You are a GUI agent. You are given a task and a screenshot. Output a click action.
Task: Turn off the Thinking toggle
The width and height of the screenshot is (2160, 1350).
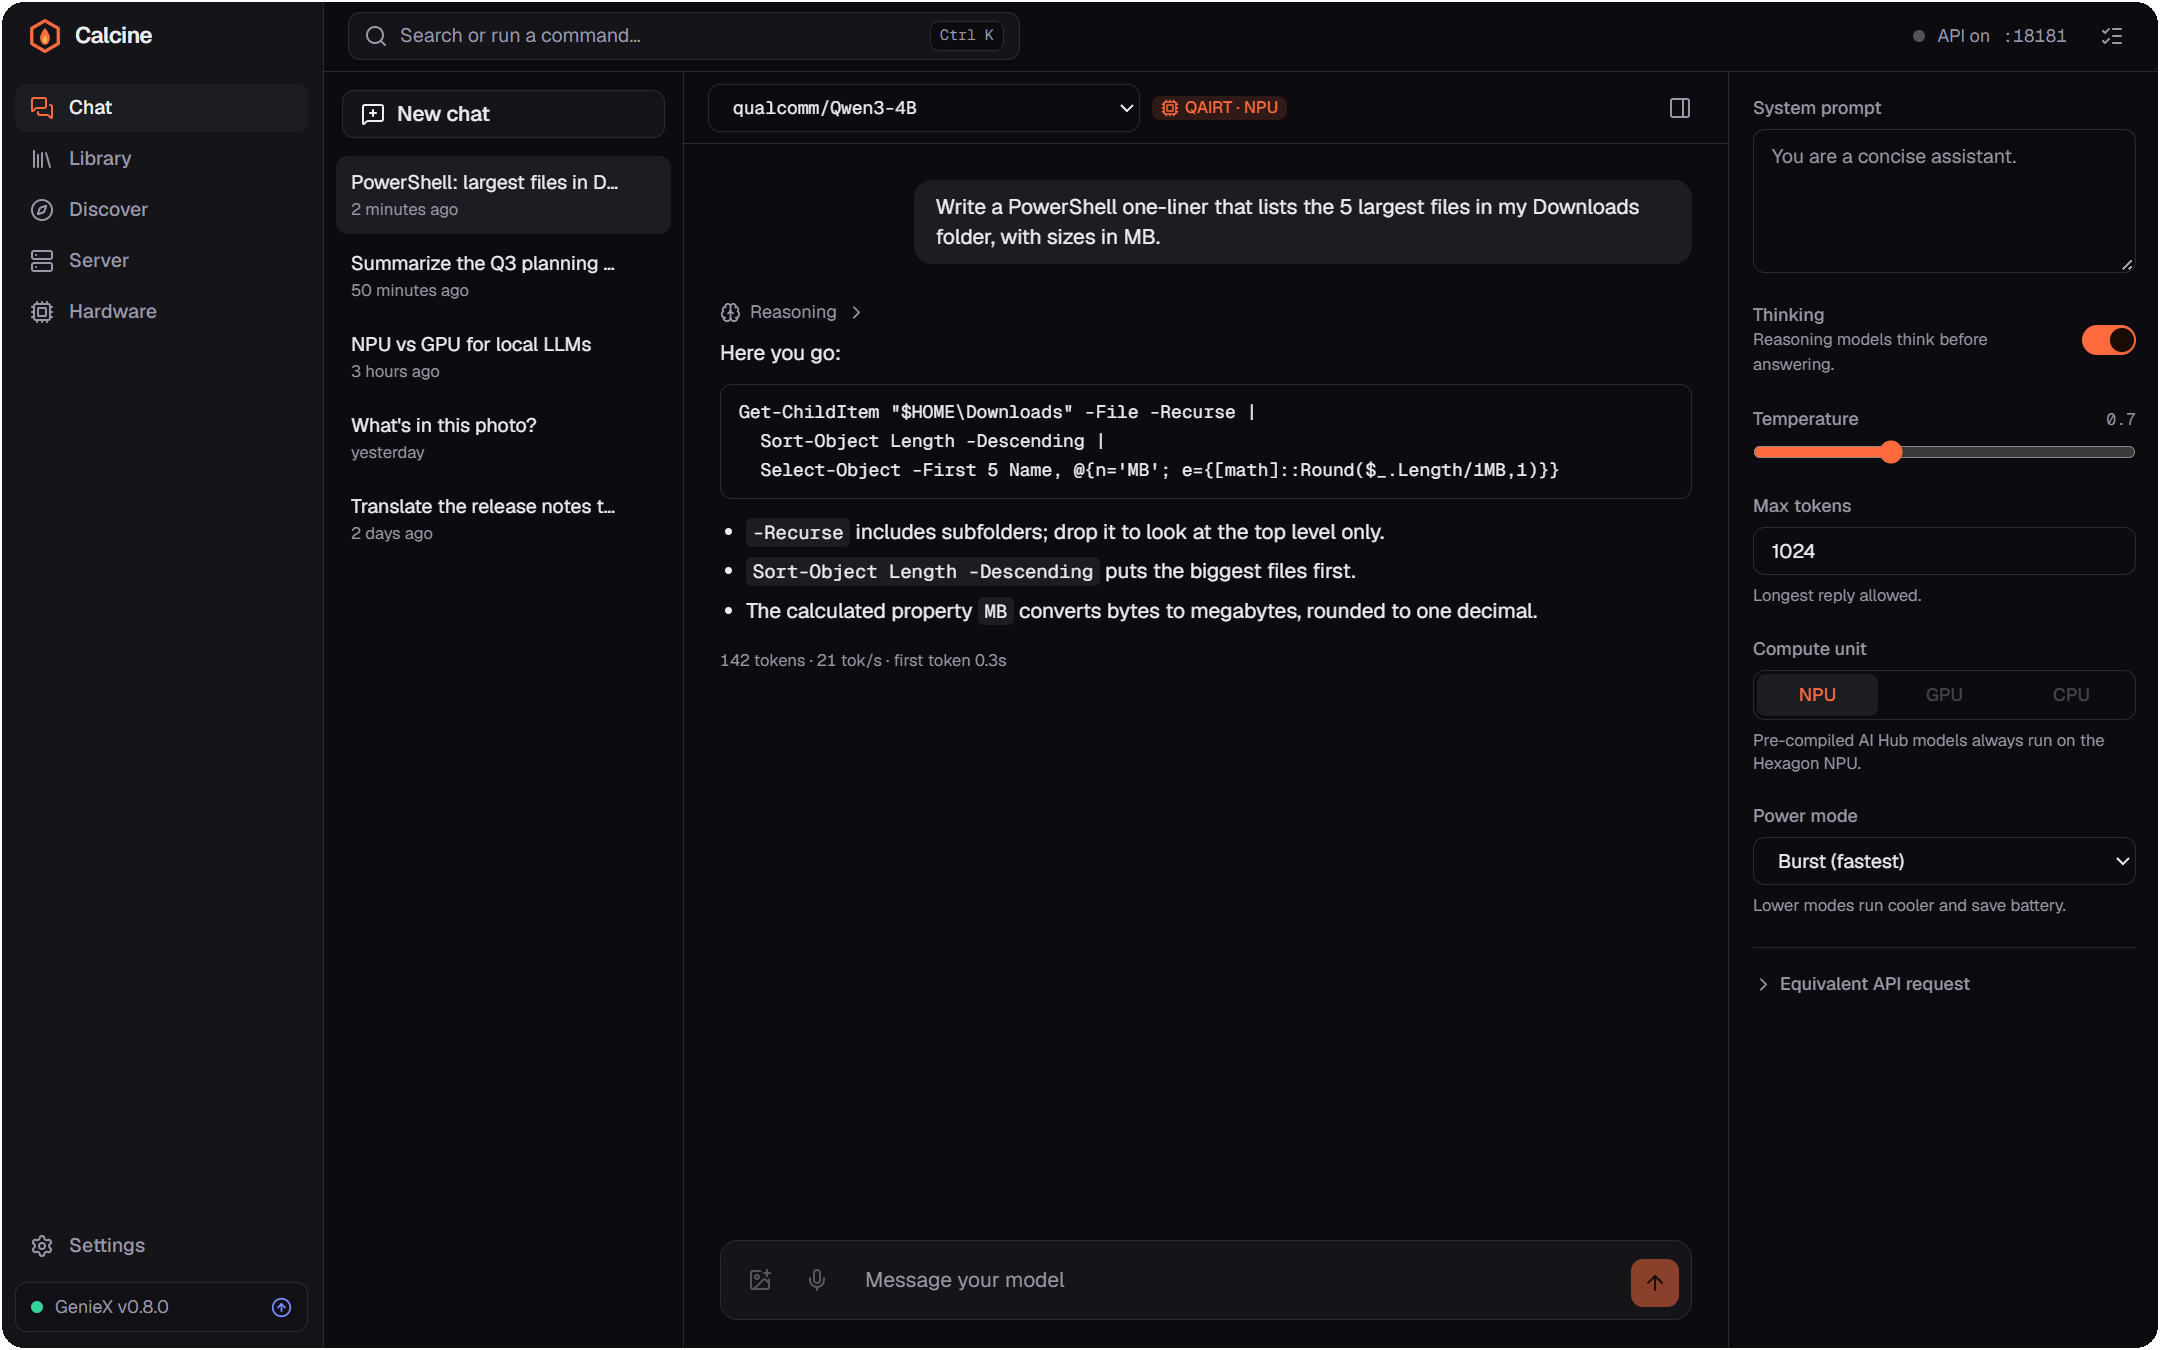point(2108,340)
